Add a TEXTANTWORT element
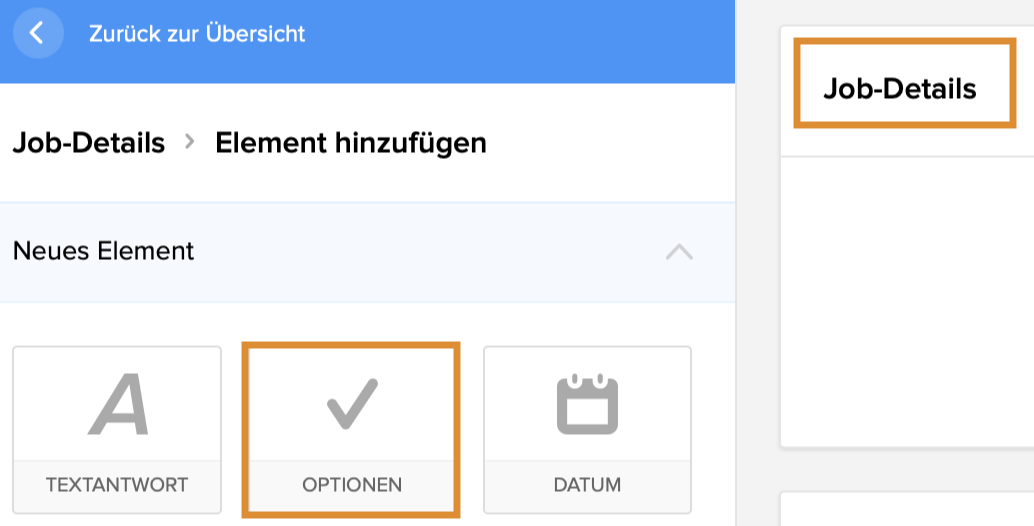This screenshot has height=526, width=1034. point(117,485)
